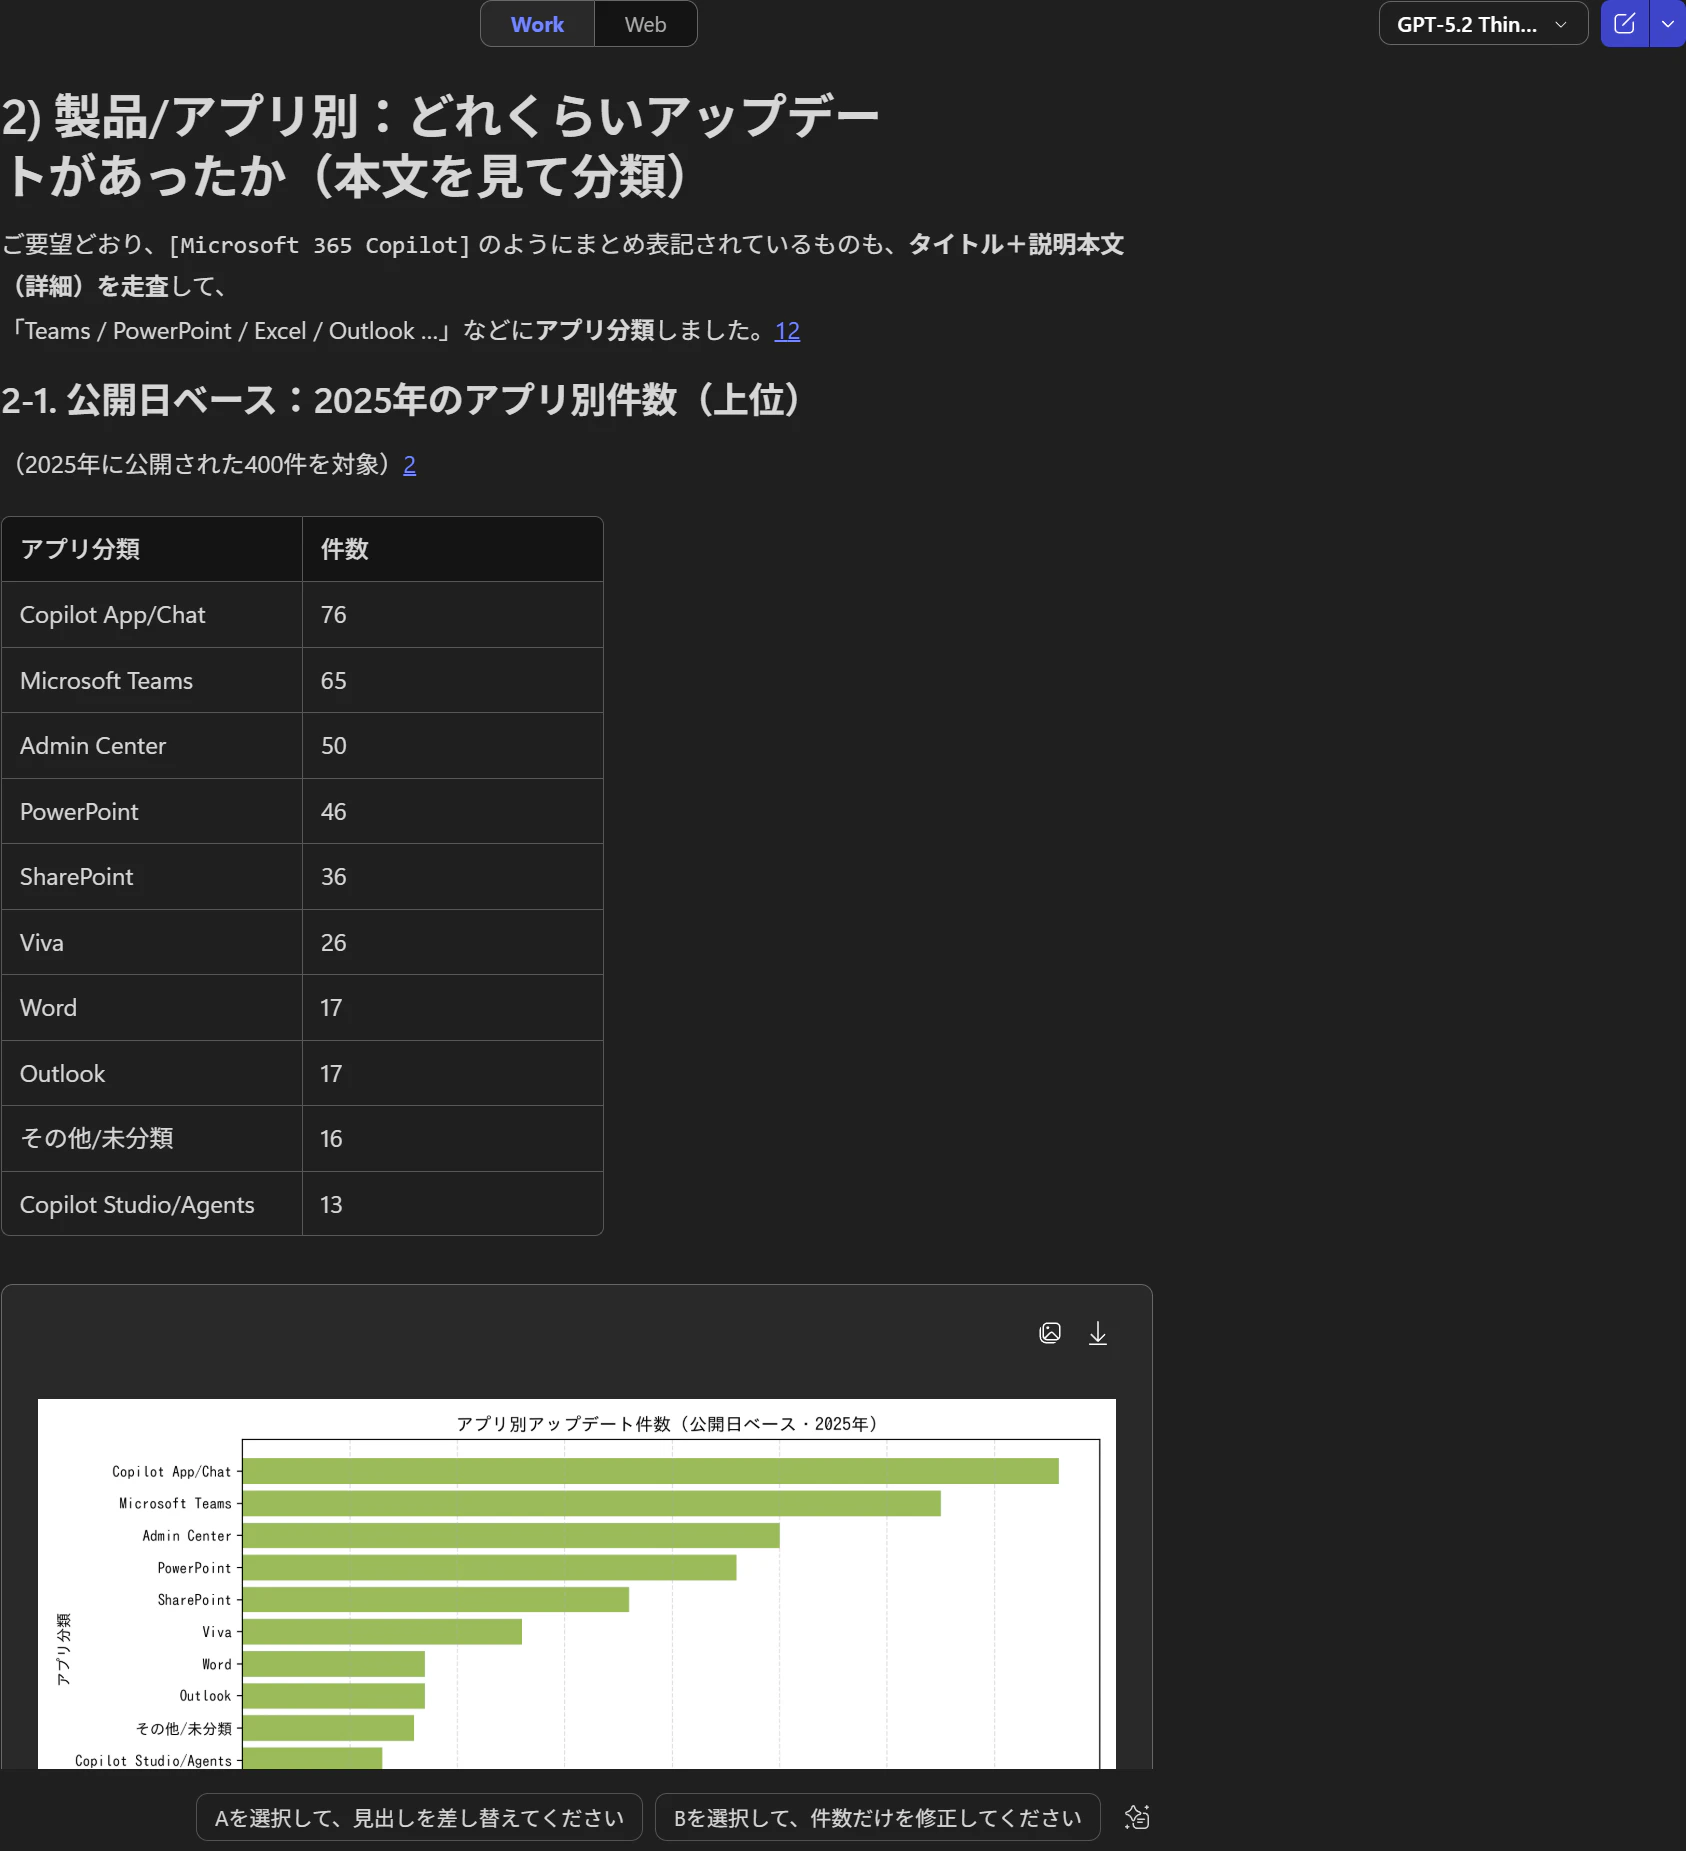Switch to the Work tab
1686x1851 pixels.
point(537,24)
